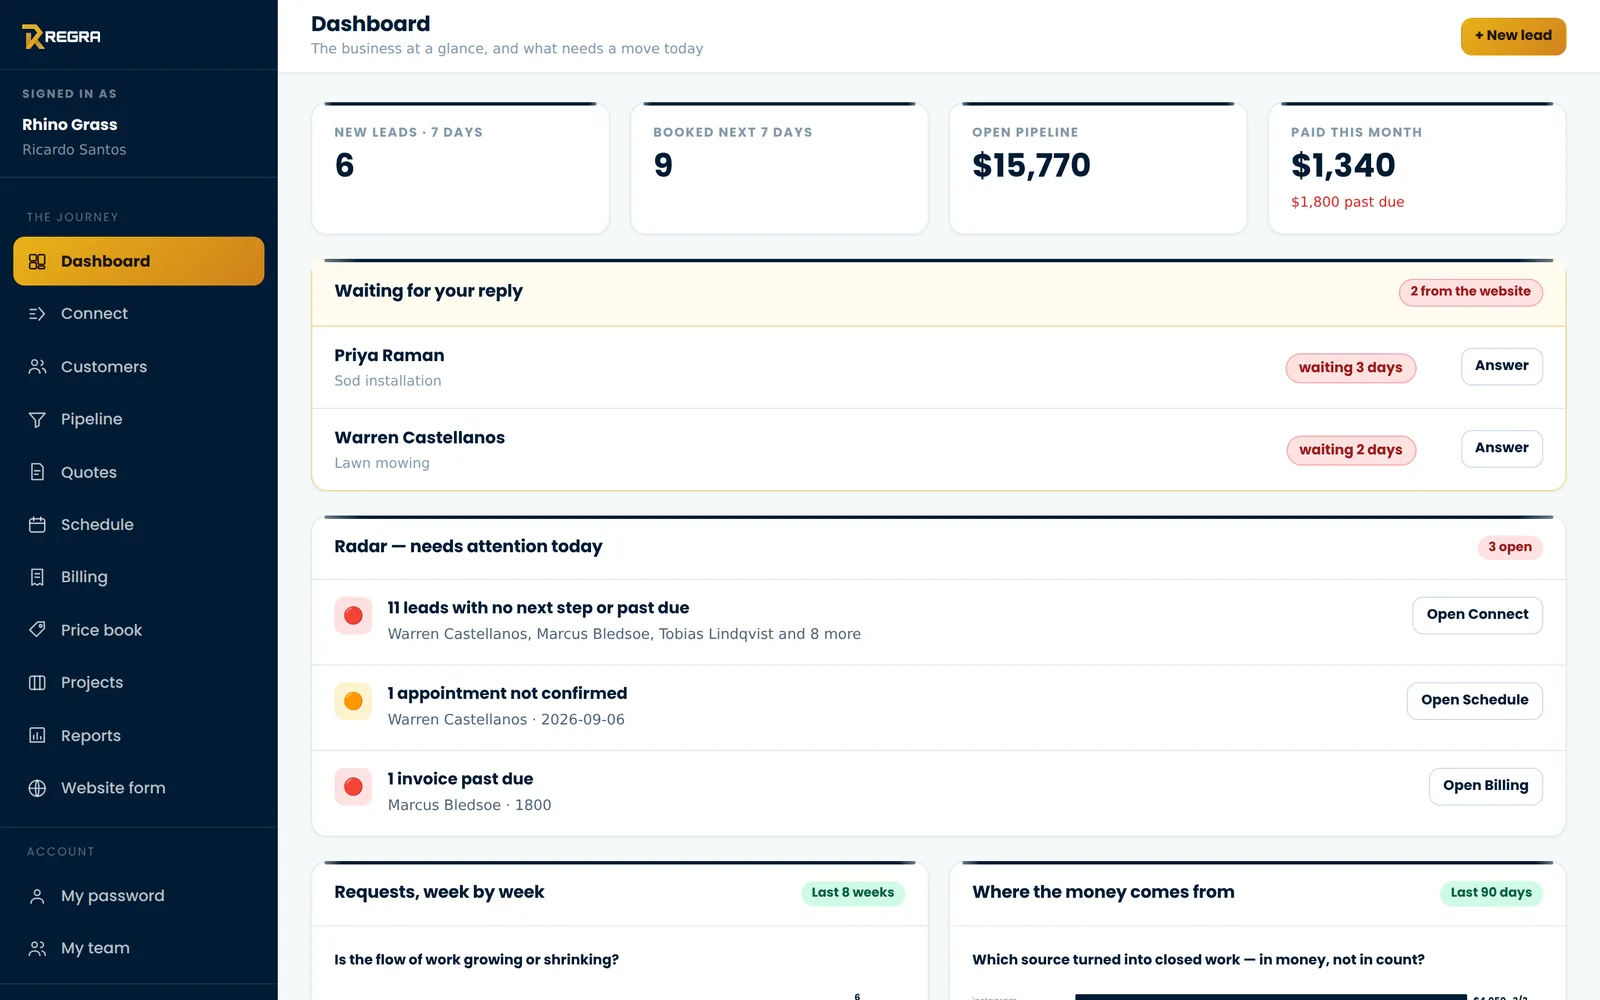Click the Pipeline funnel icon
This screenshot has width=1600, height=1000.
coord(37,419)
